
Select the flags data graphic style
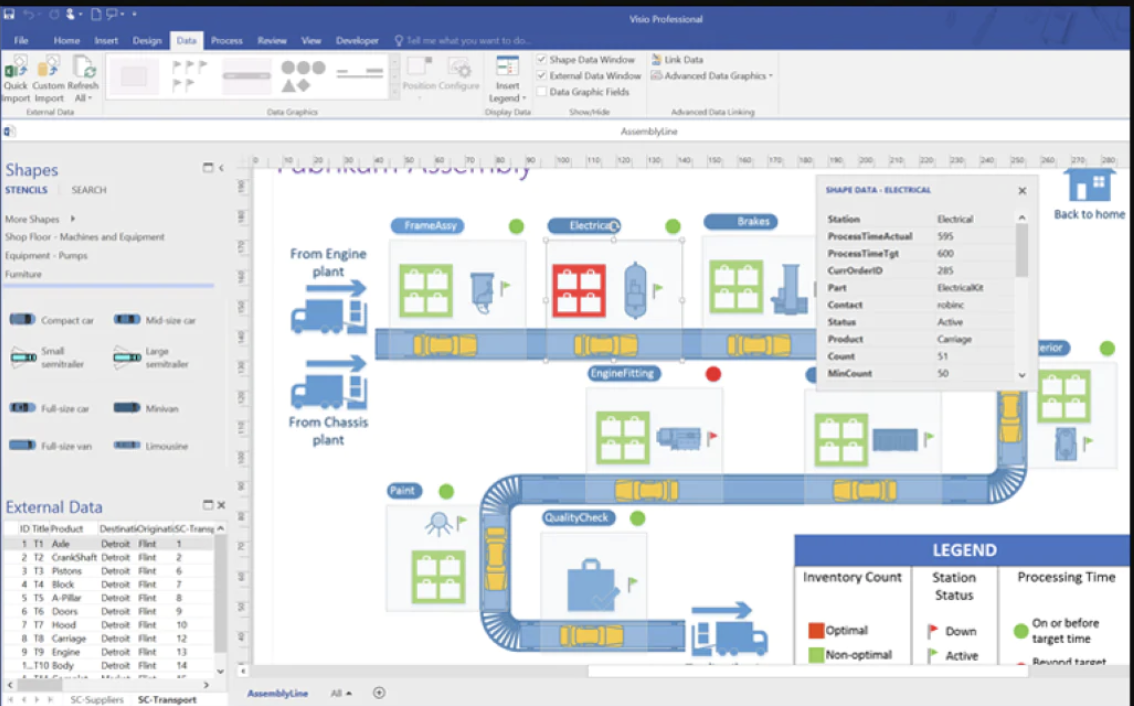(189, 76)
